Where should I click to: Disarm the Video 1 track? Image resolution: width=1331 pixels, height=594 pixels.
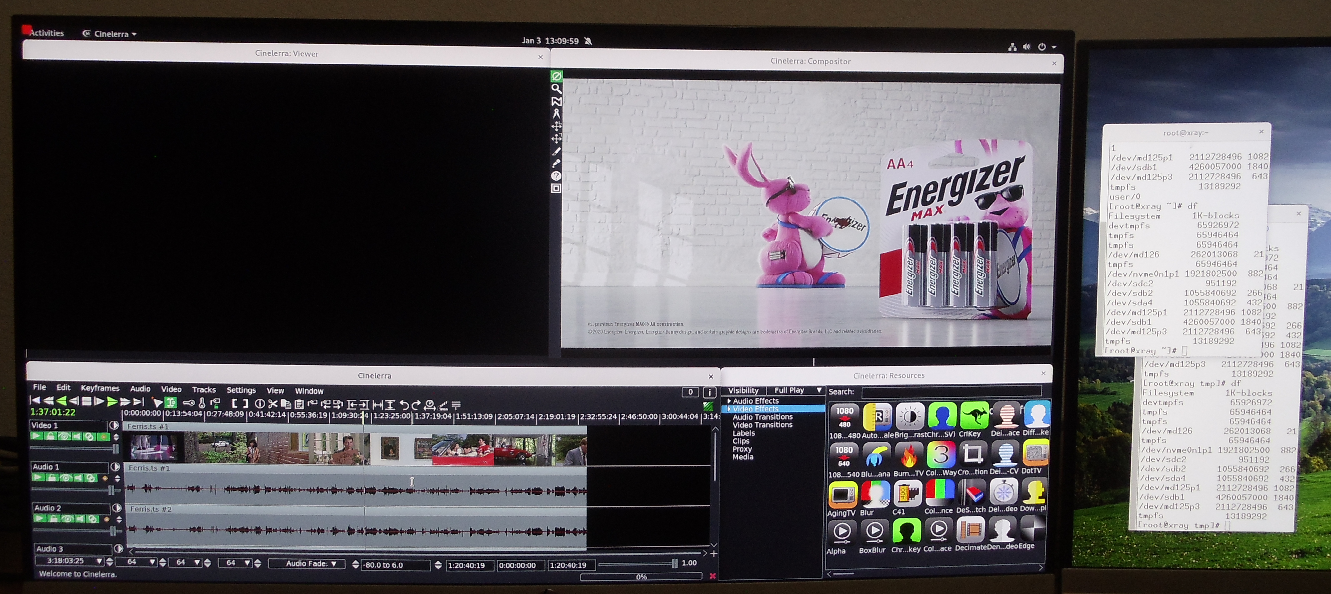[52, 437]
